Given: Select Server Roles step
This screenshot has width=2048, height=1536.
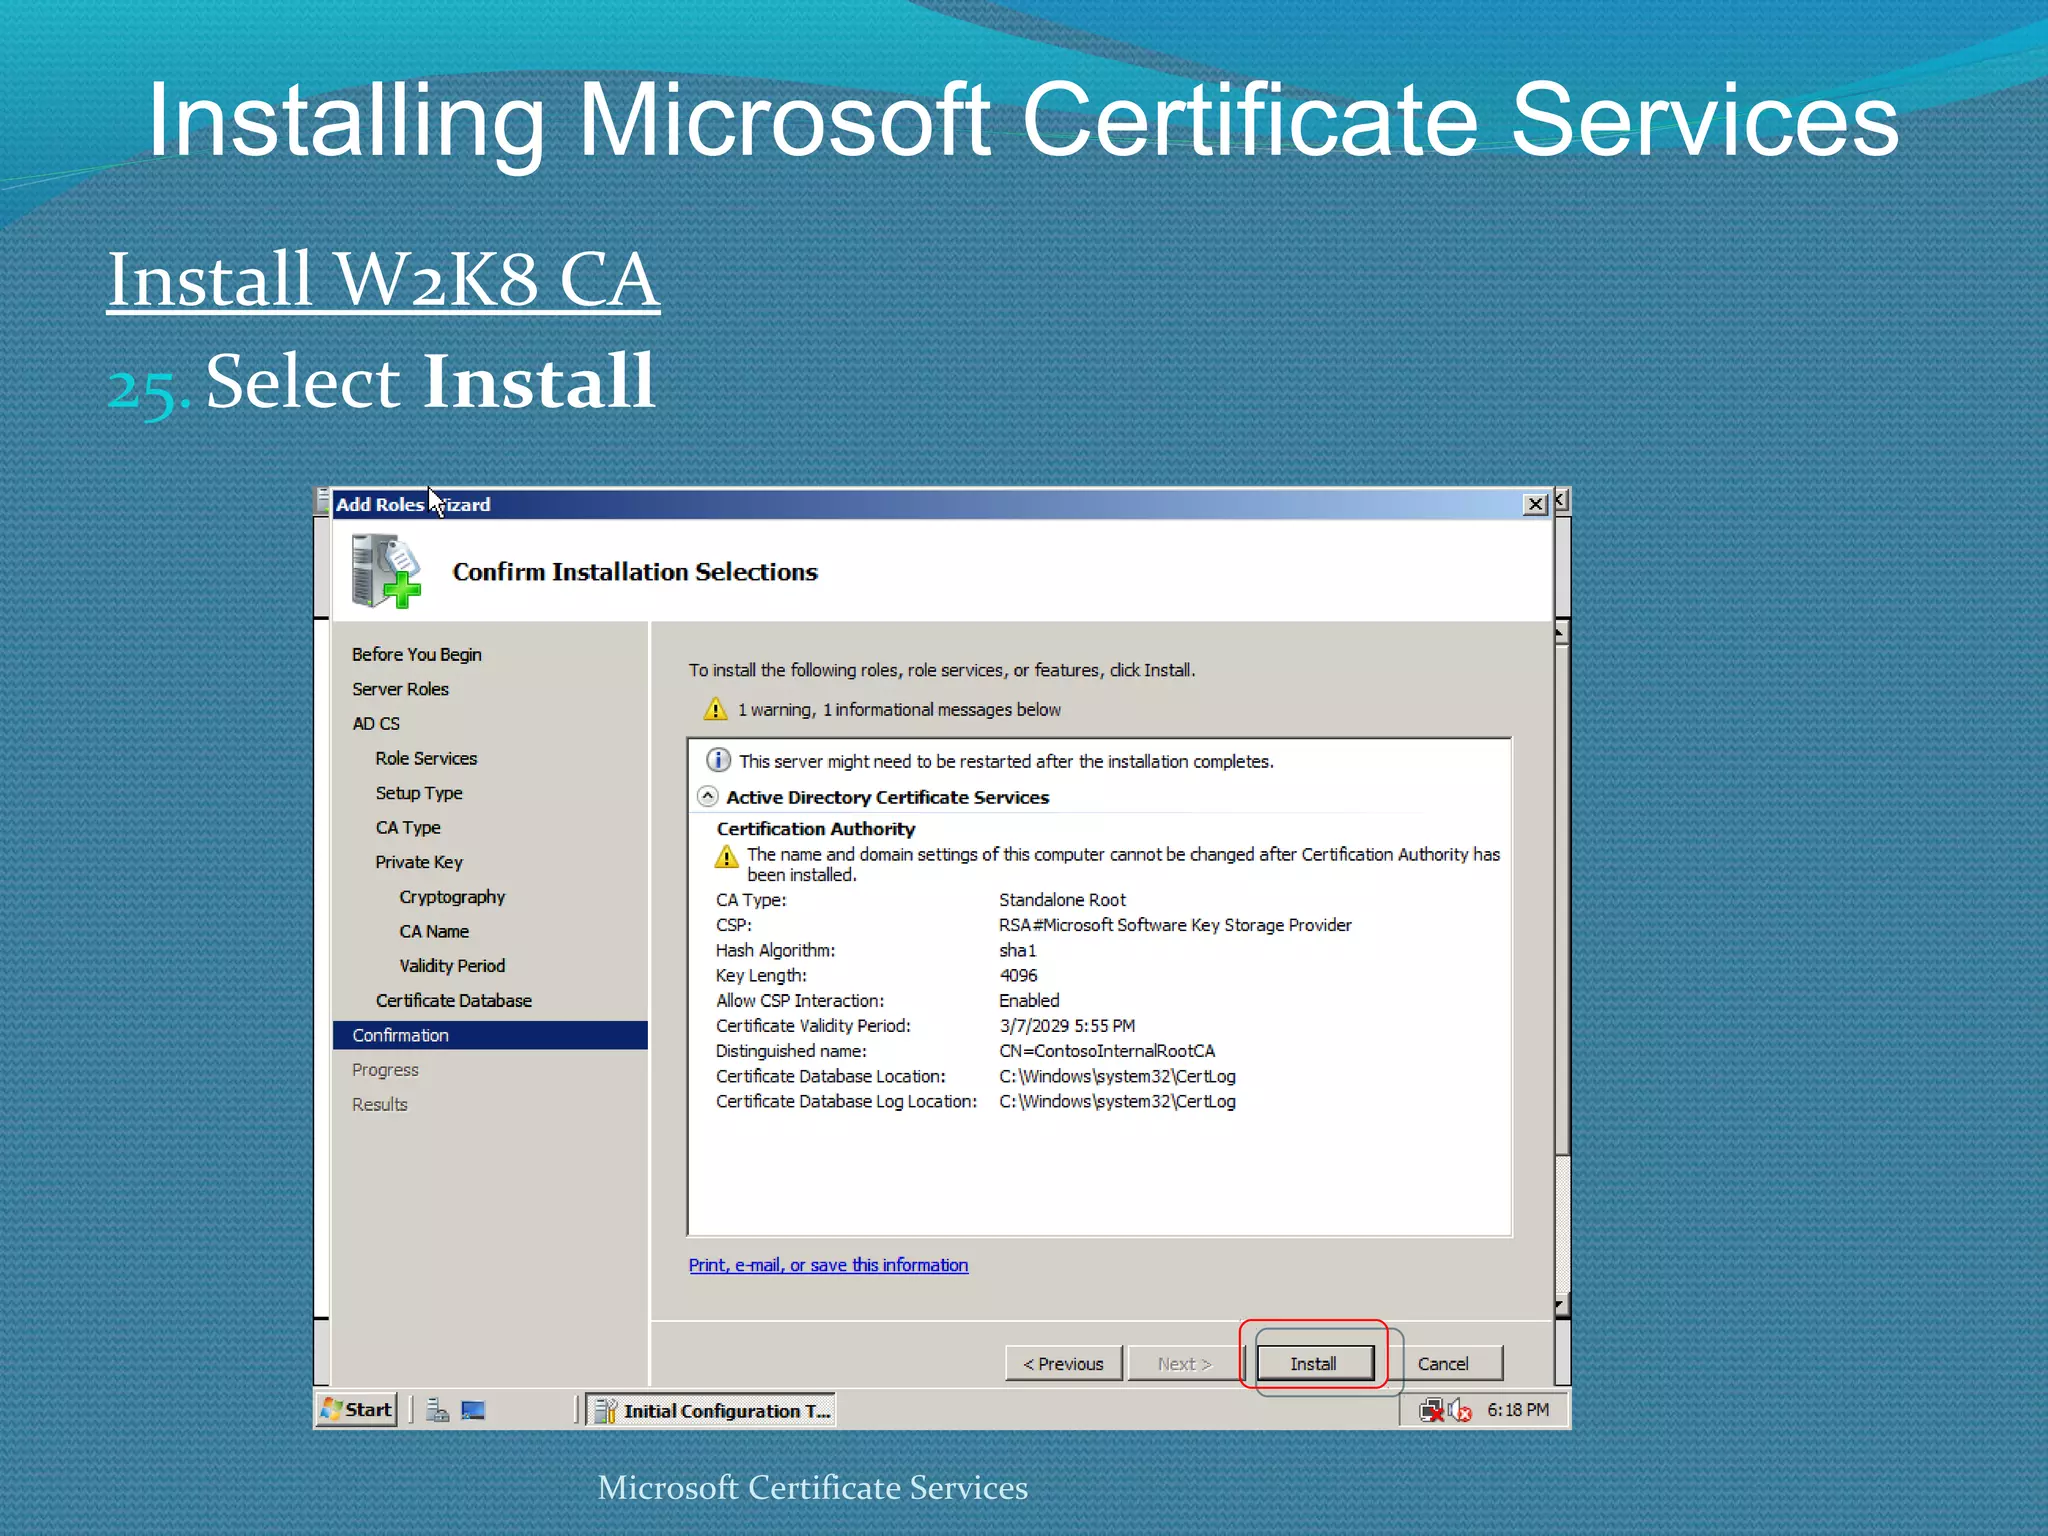Looking at the screenshot, I should tap(400, 689).
